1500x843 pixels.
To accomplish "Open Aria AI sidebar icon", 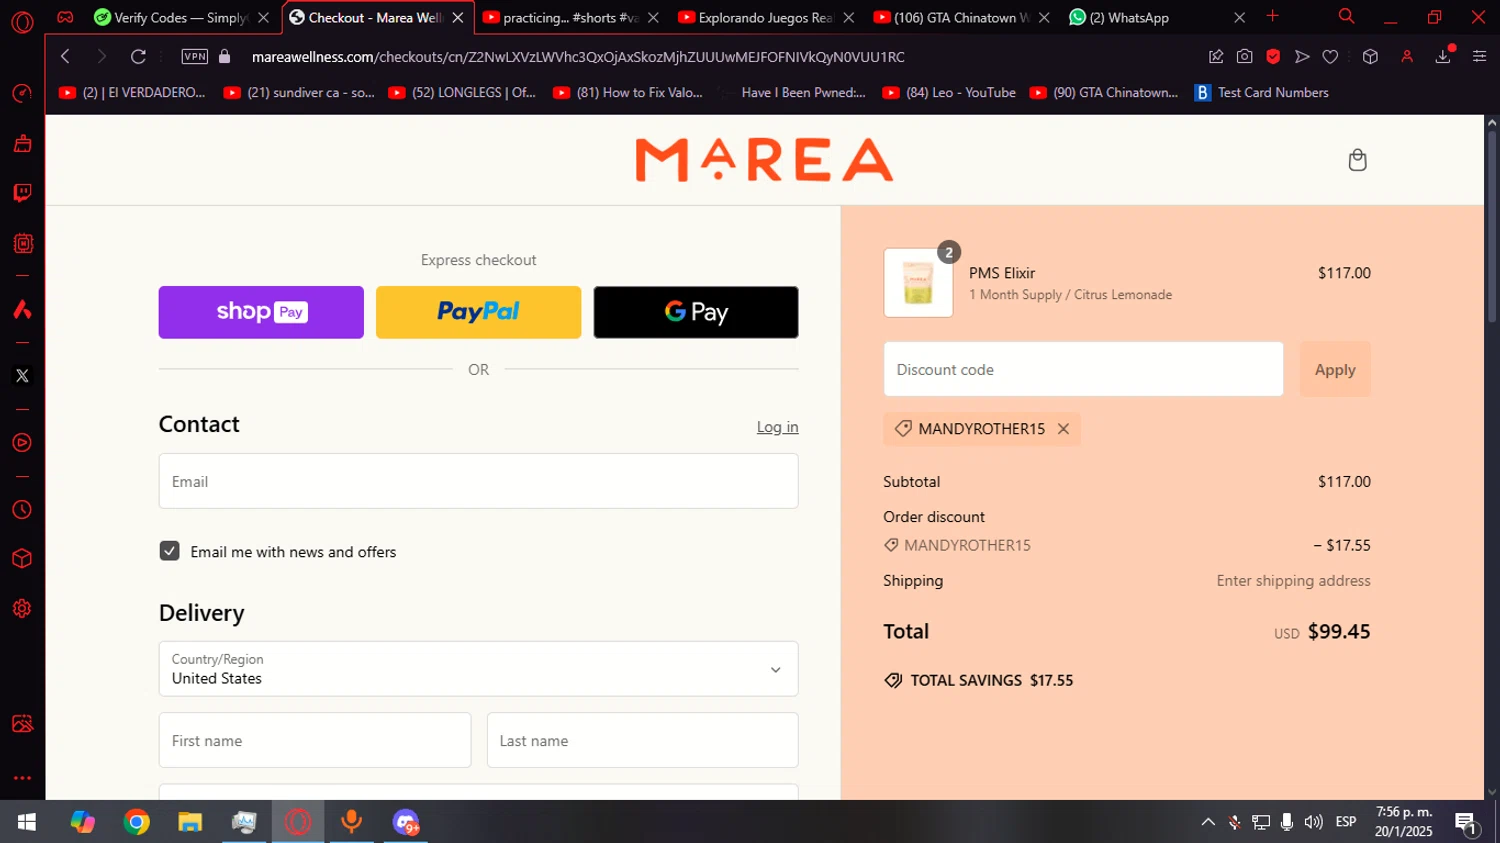I will point(22,309).
